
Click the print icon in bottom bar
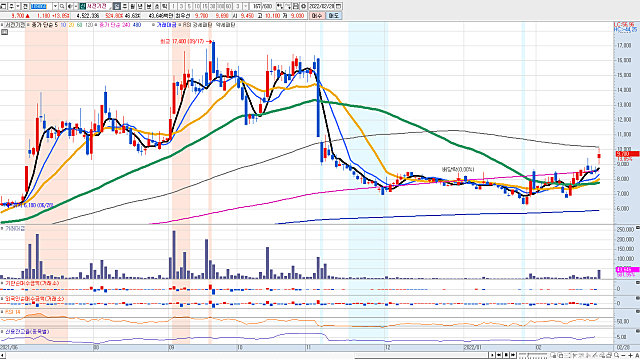tap(609, 355)
